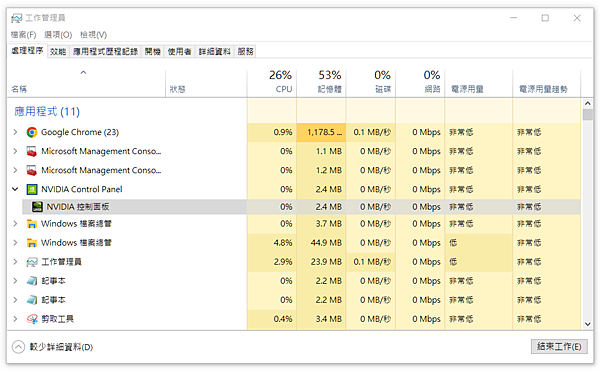Click the 工作管理員 process icon
600x373 pixels.
pyautogui.click(x=32, y=262)
